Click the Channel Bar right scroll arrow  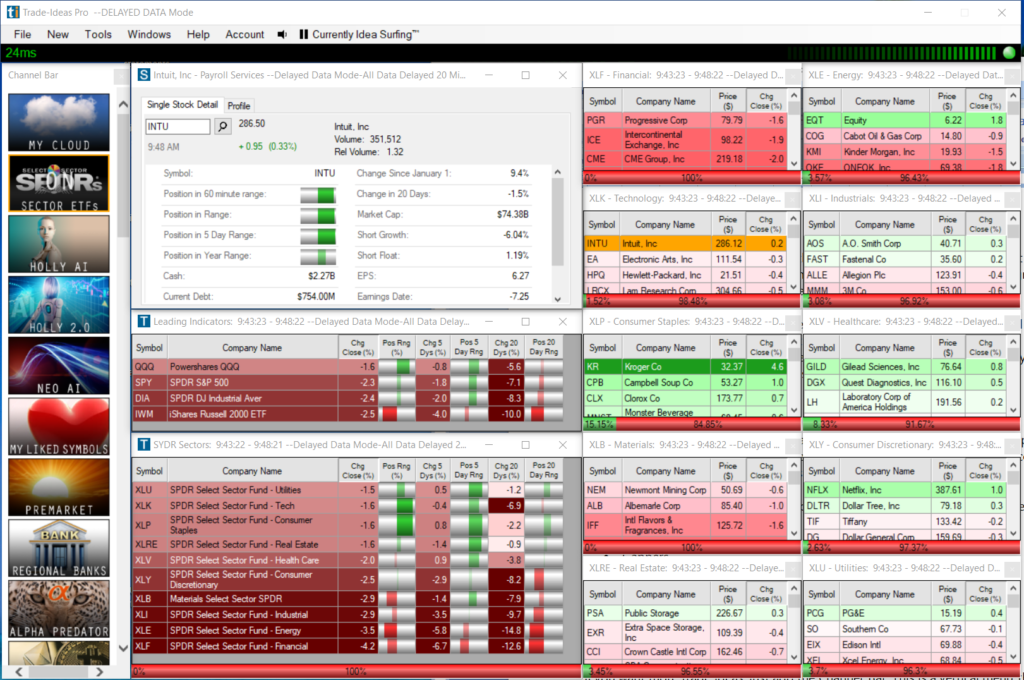pos(99,671)
